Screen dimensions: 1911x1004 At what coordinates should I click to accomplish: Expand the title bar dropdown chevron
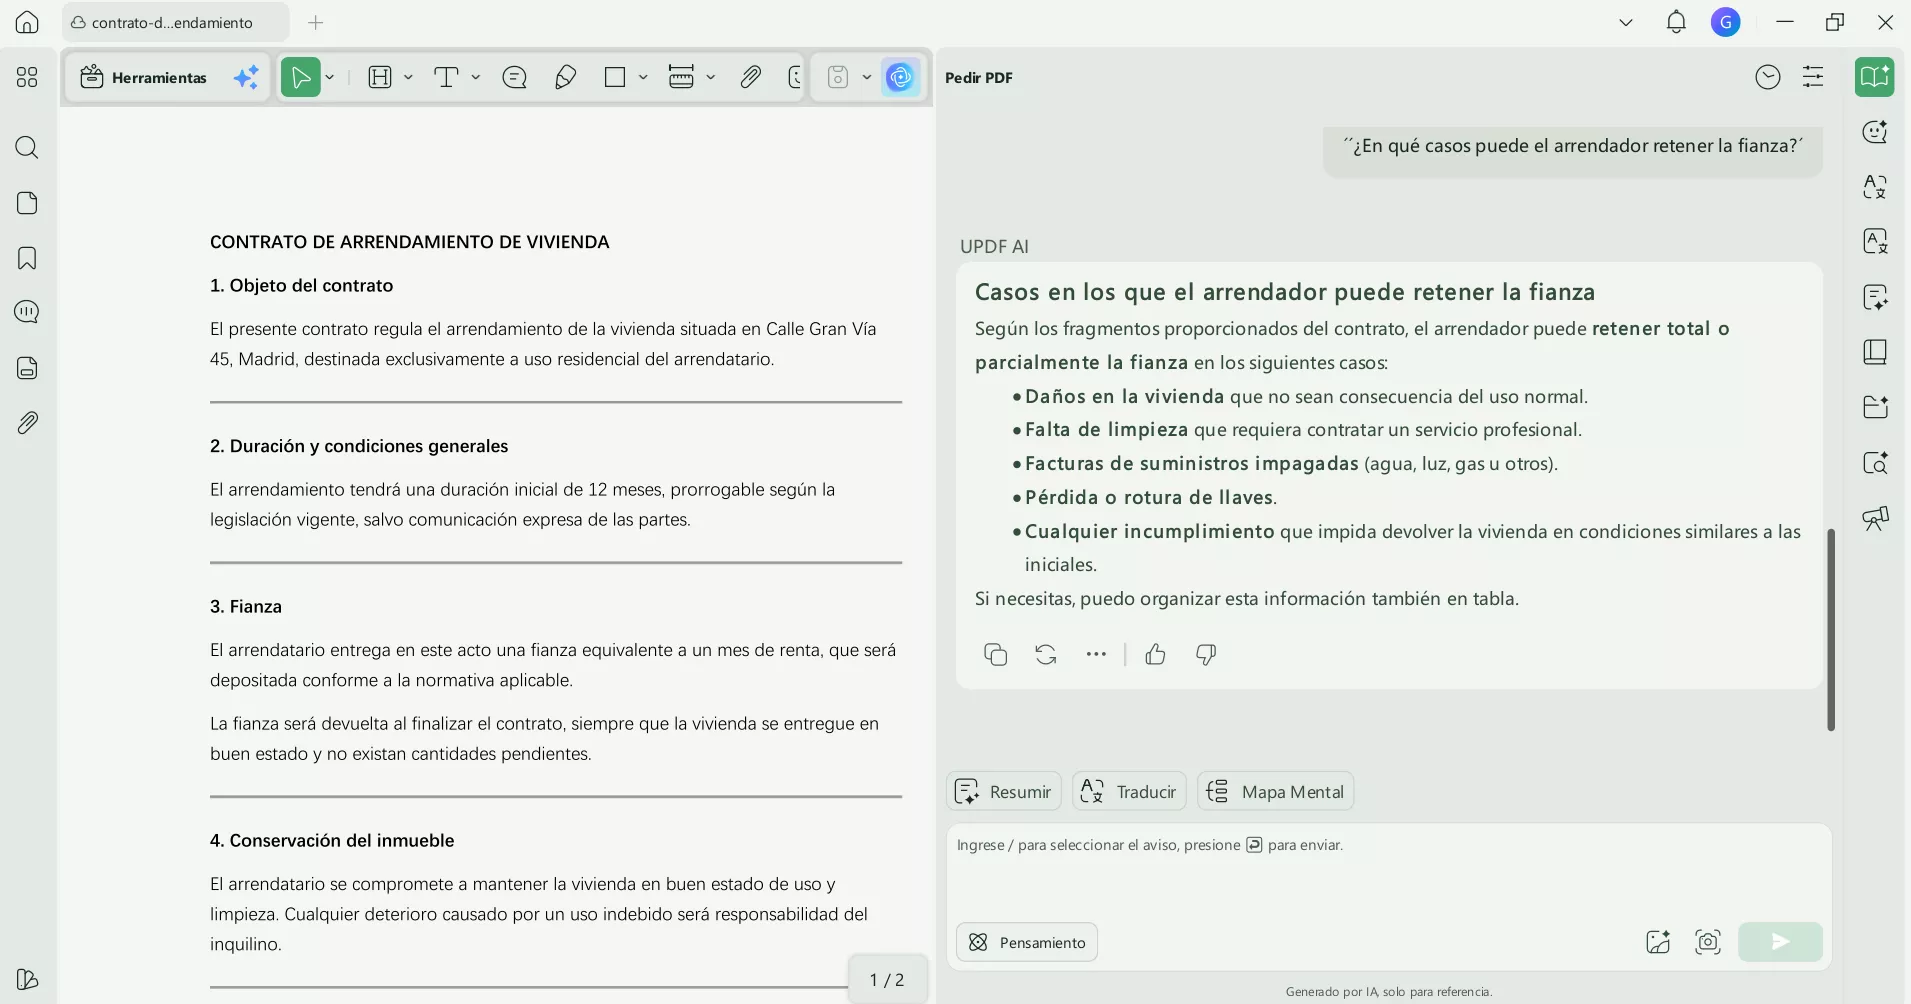1626,22
